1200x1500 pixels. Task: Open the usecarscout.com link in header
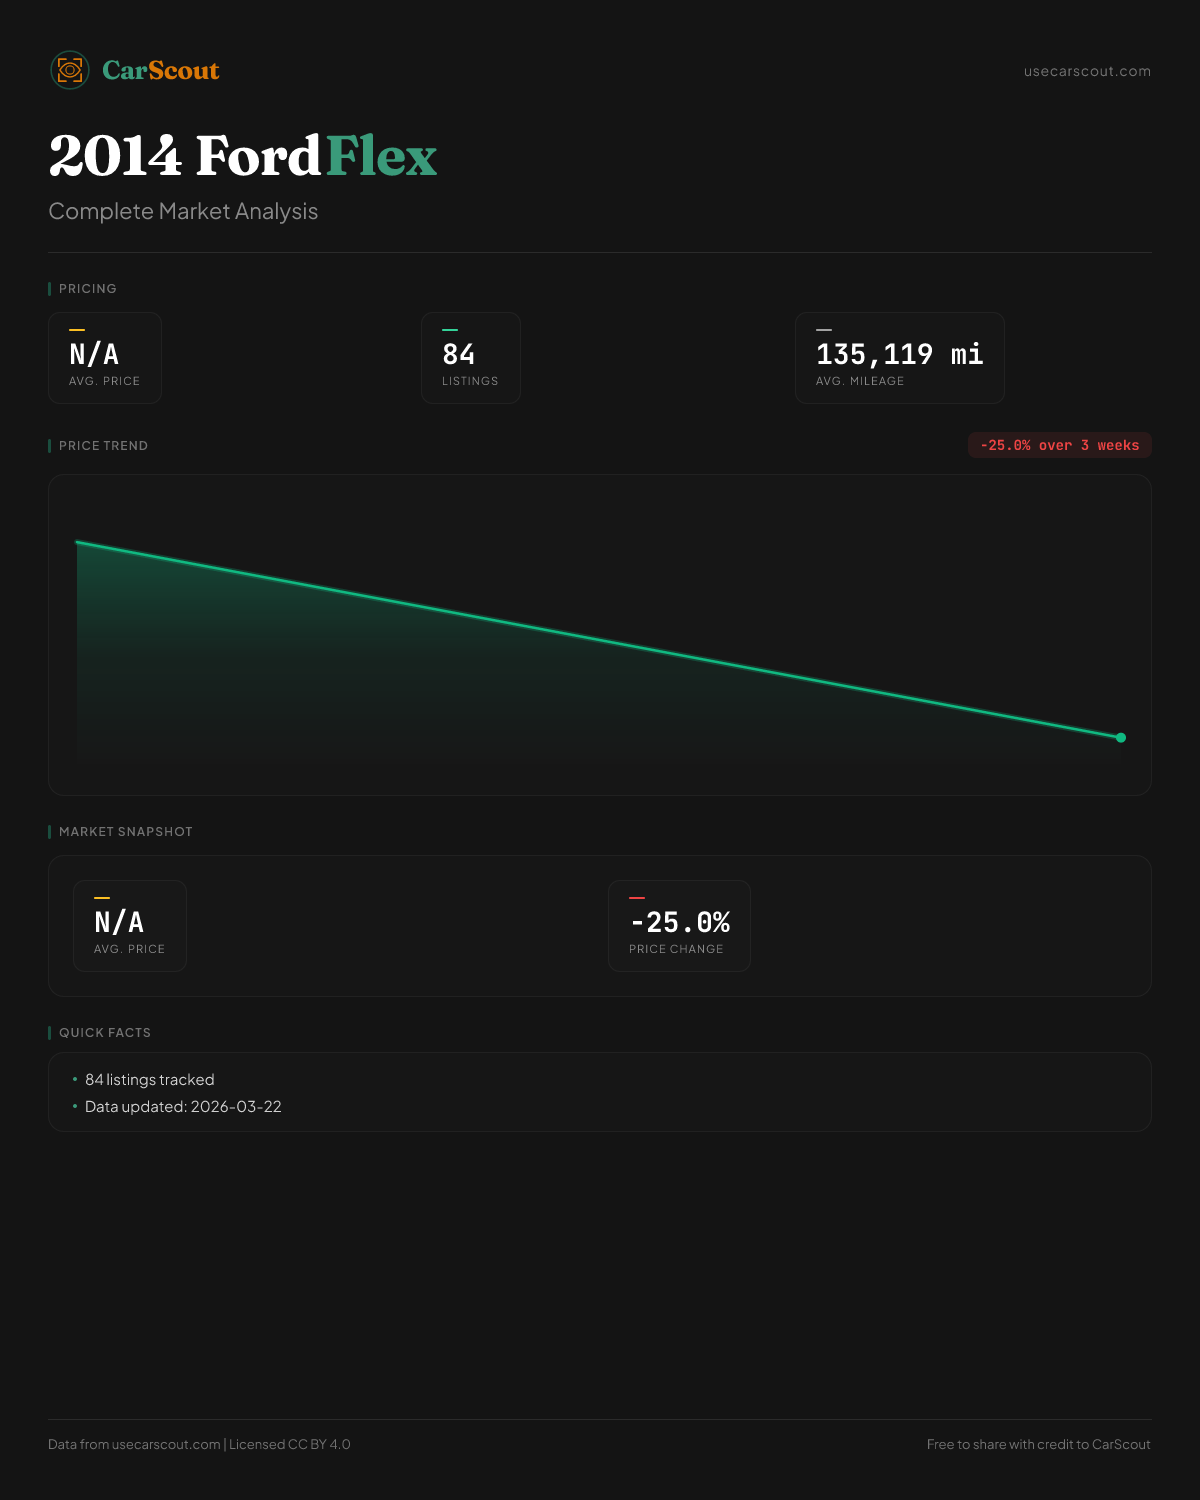click(1087, 71)
